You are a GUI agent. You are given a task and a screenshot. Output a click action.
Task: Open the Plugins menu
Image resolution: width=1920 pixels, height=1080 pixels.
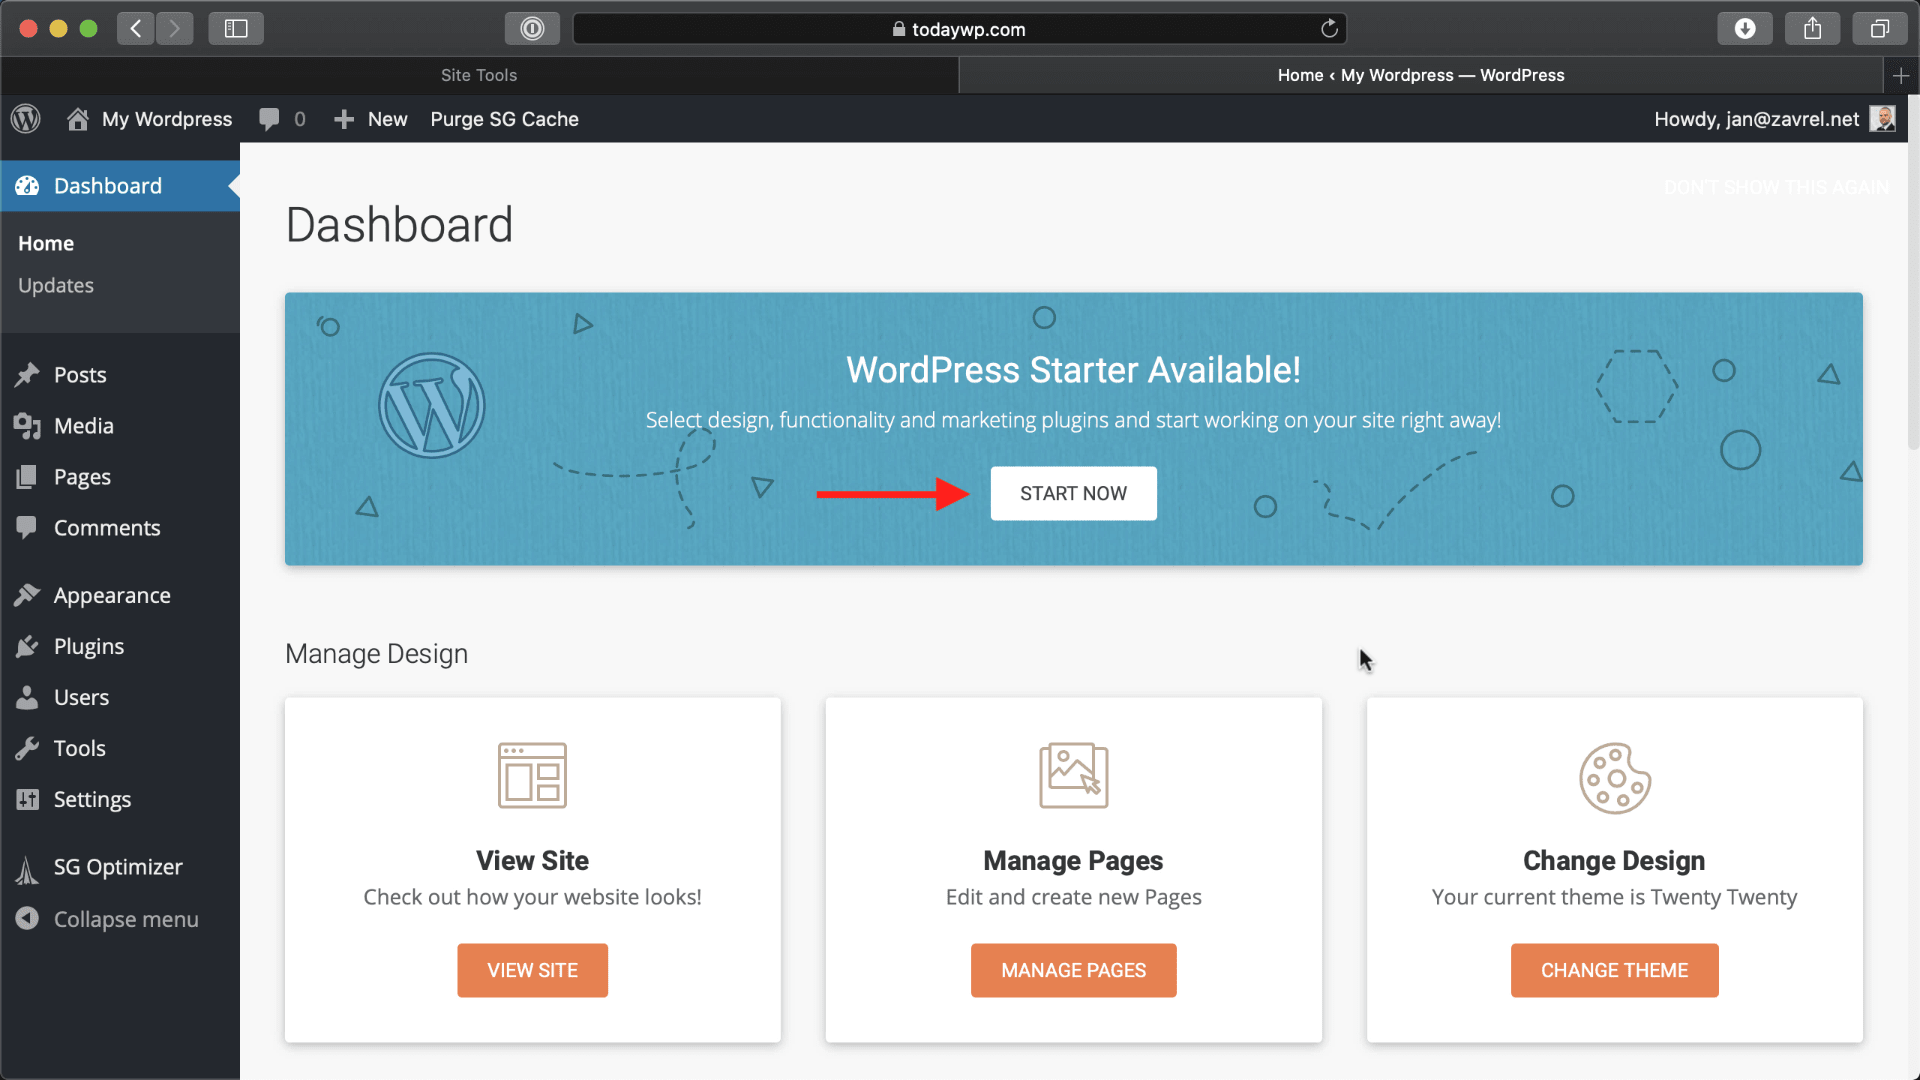click(x=120, y=646)
